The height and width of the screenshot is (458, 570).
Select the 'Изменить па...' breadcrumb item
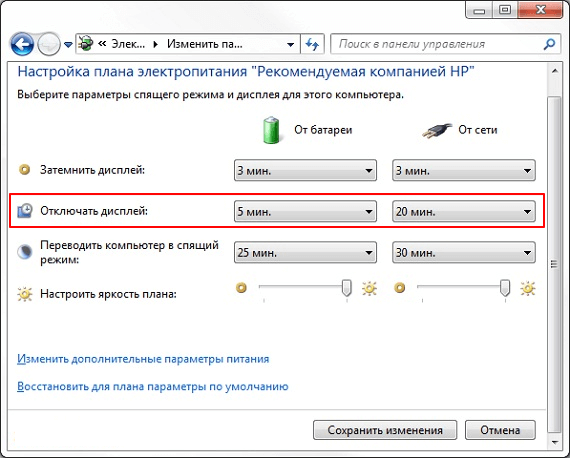click(205, 44)
